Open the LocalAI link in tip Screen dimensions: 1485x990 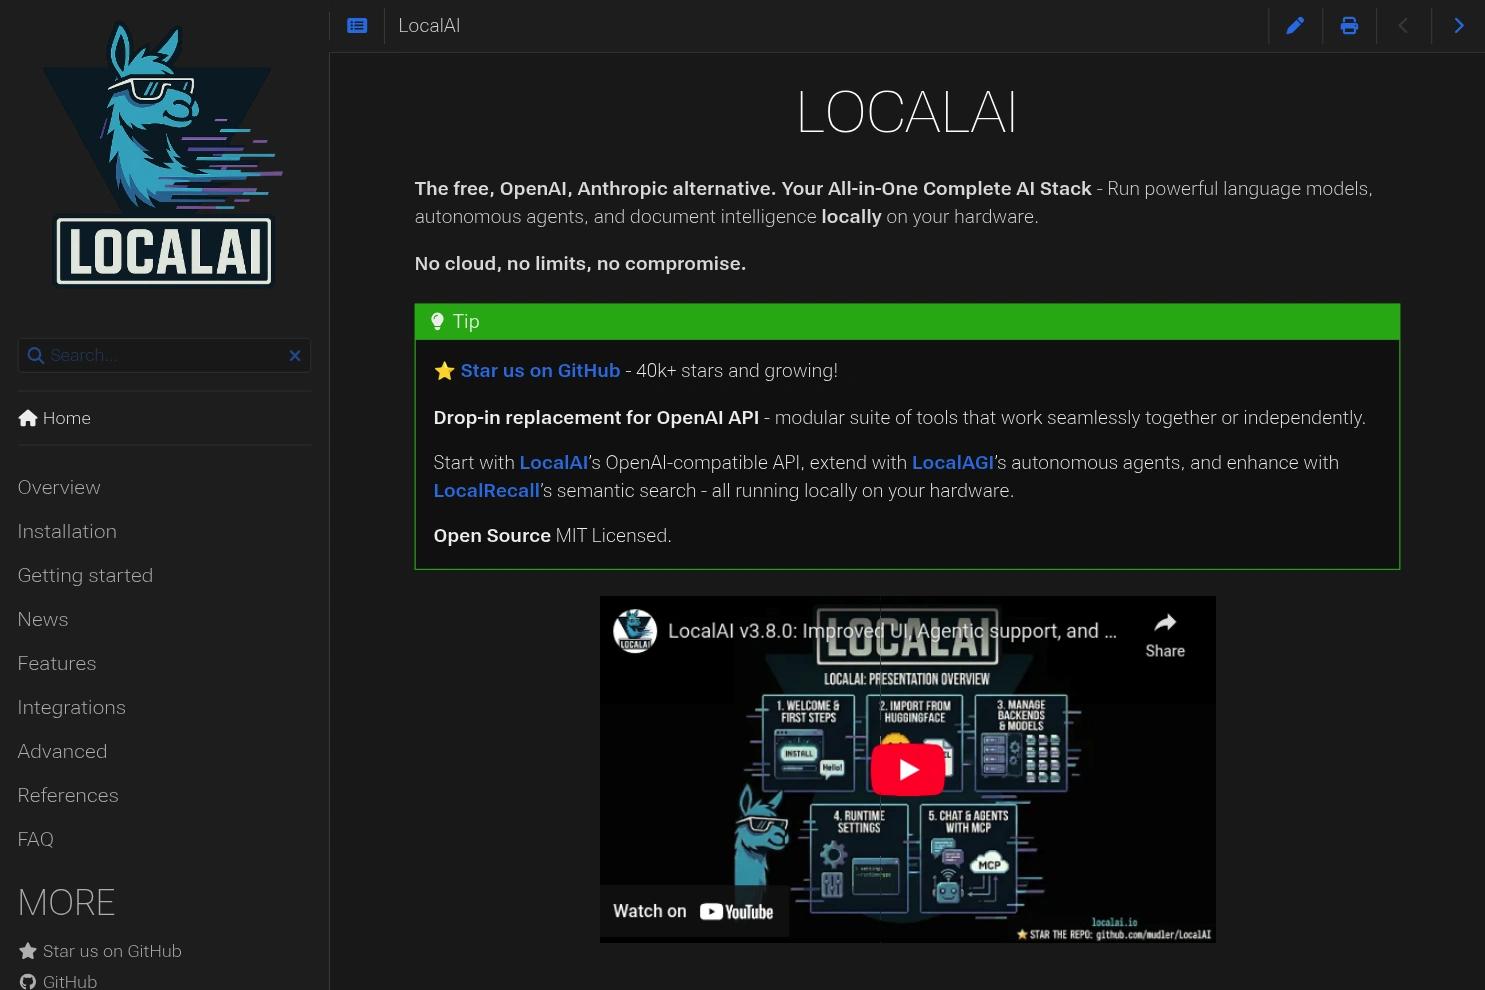click(554, 463)
